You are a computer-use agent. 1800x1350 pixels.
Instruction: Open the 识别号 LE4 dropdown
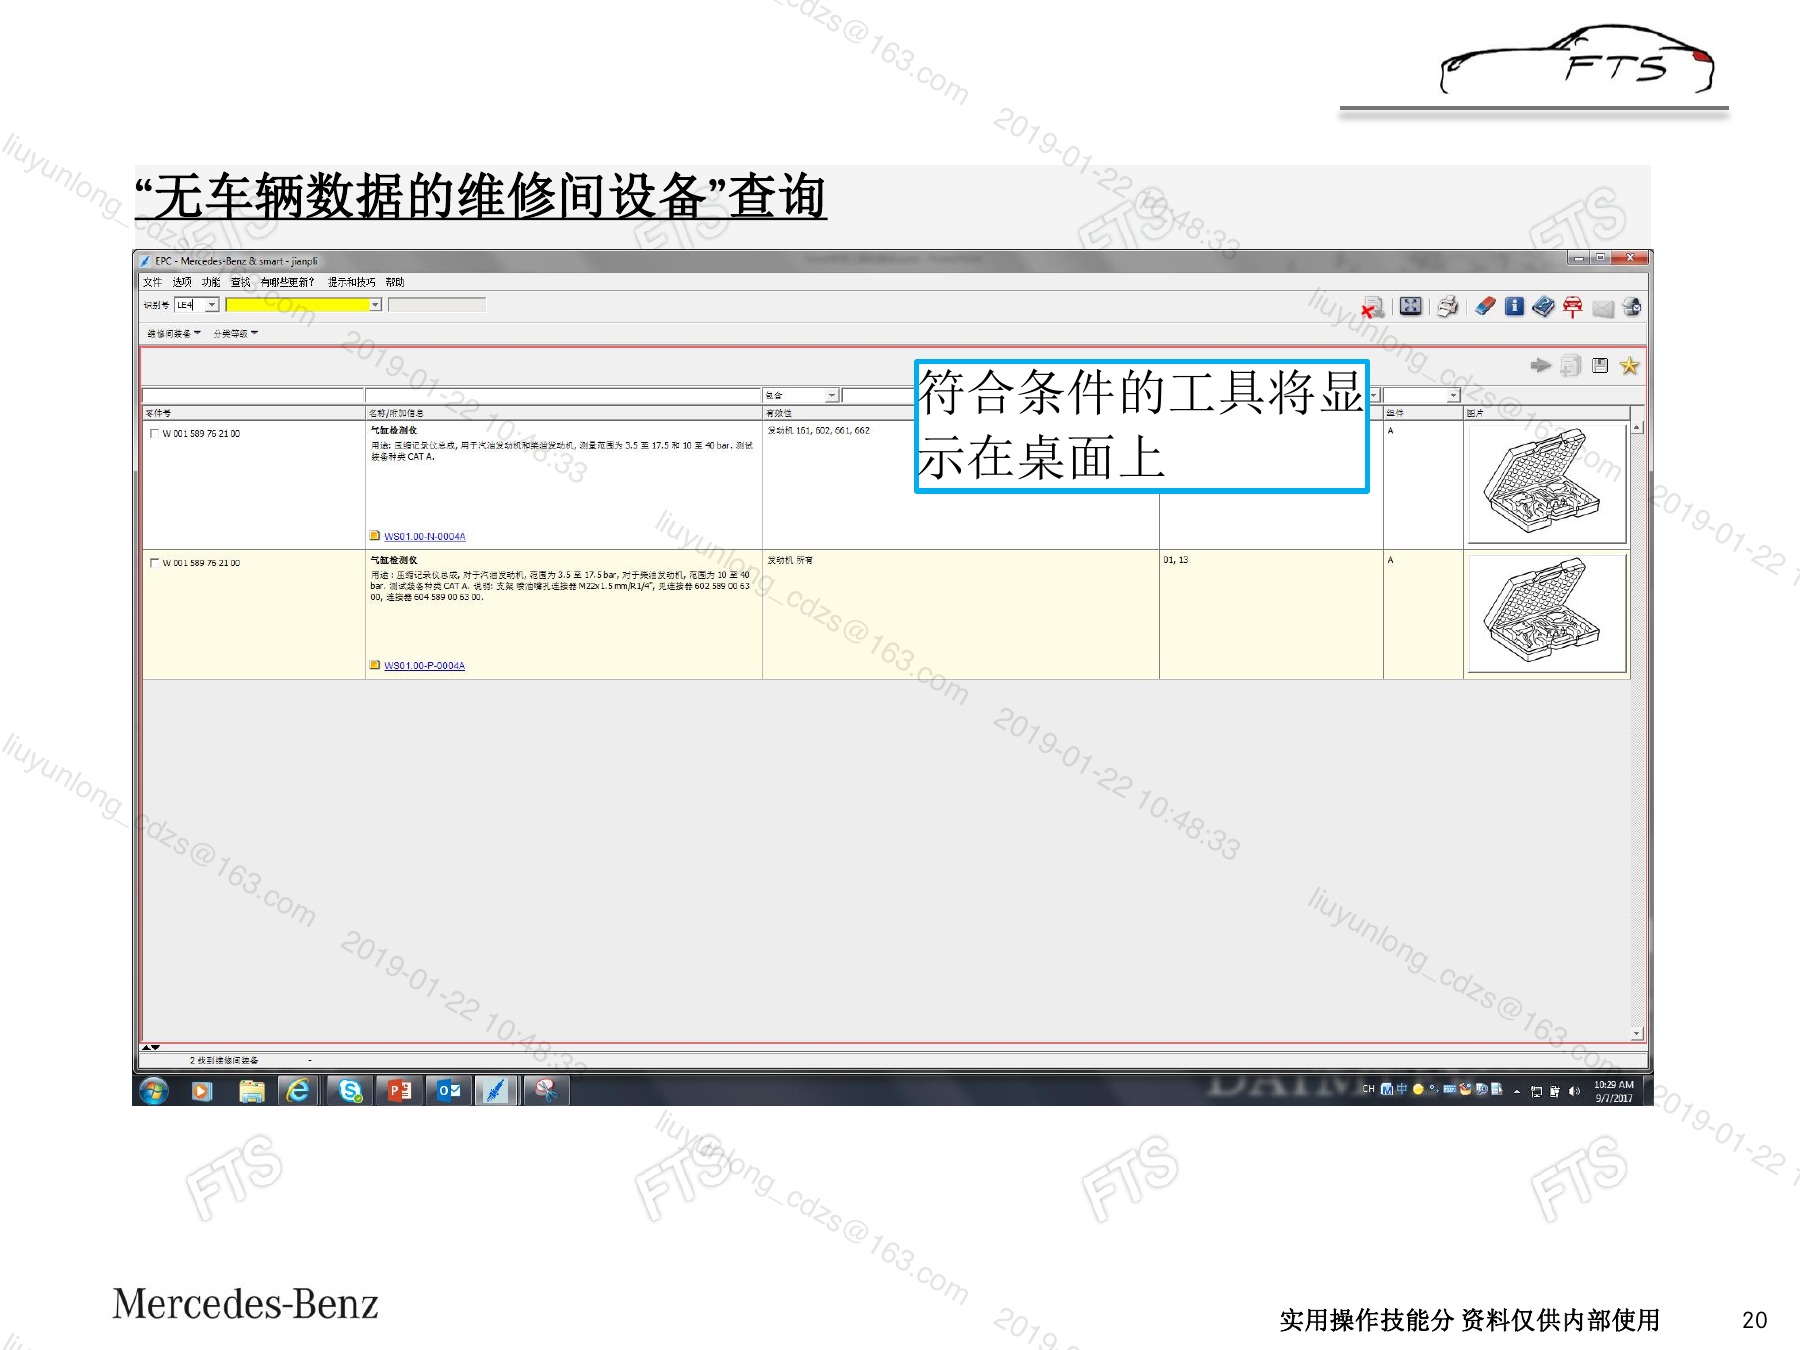point(212,305)
